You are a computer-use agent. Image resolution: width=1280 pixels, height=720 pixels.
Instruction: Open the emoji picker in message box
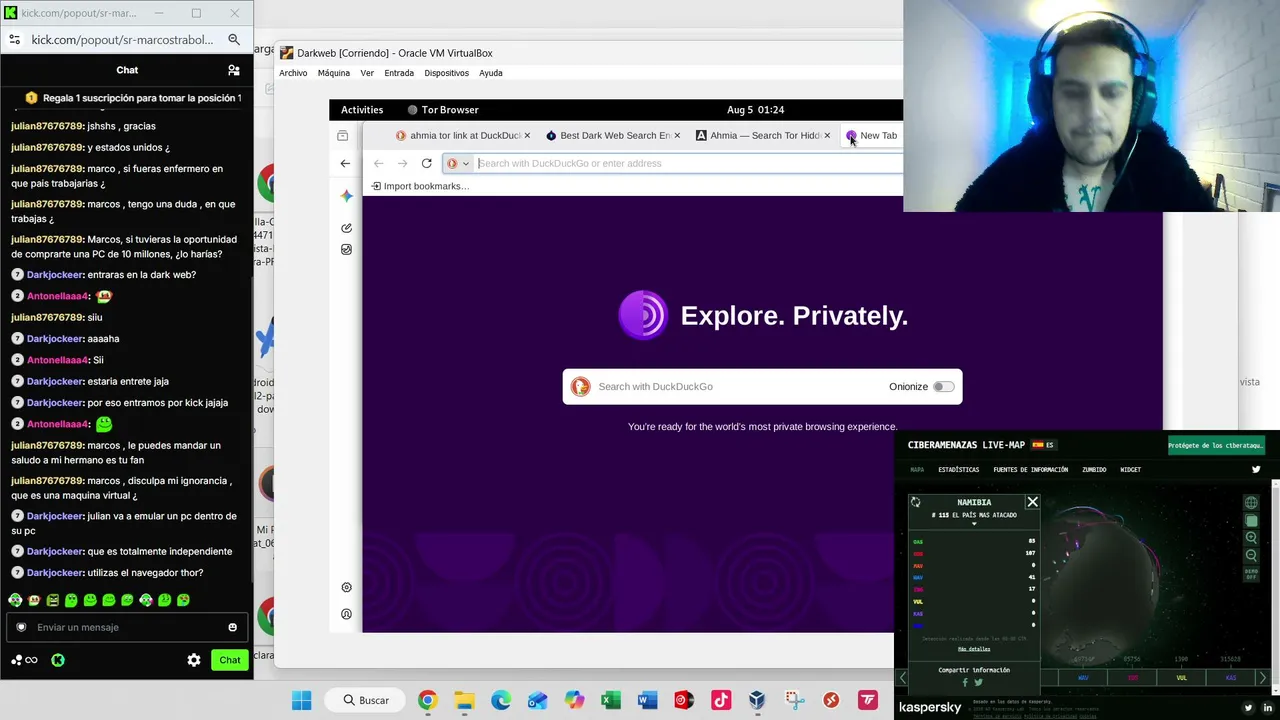click(x=233, y=627)
